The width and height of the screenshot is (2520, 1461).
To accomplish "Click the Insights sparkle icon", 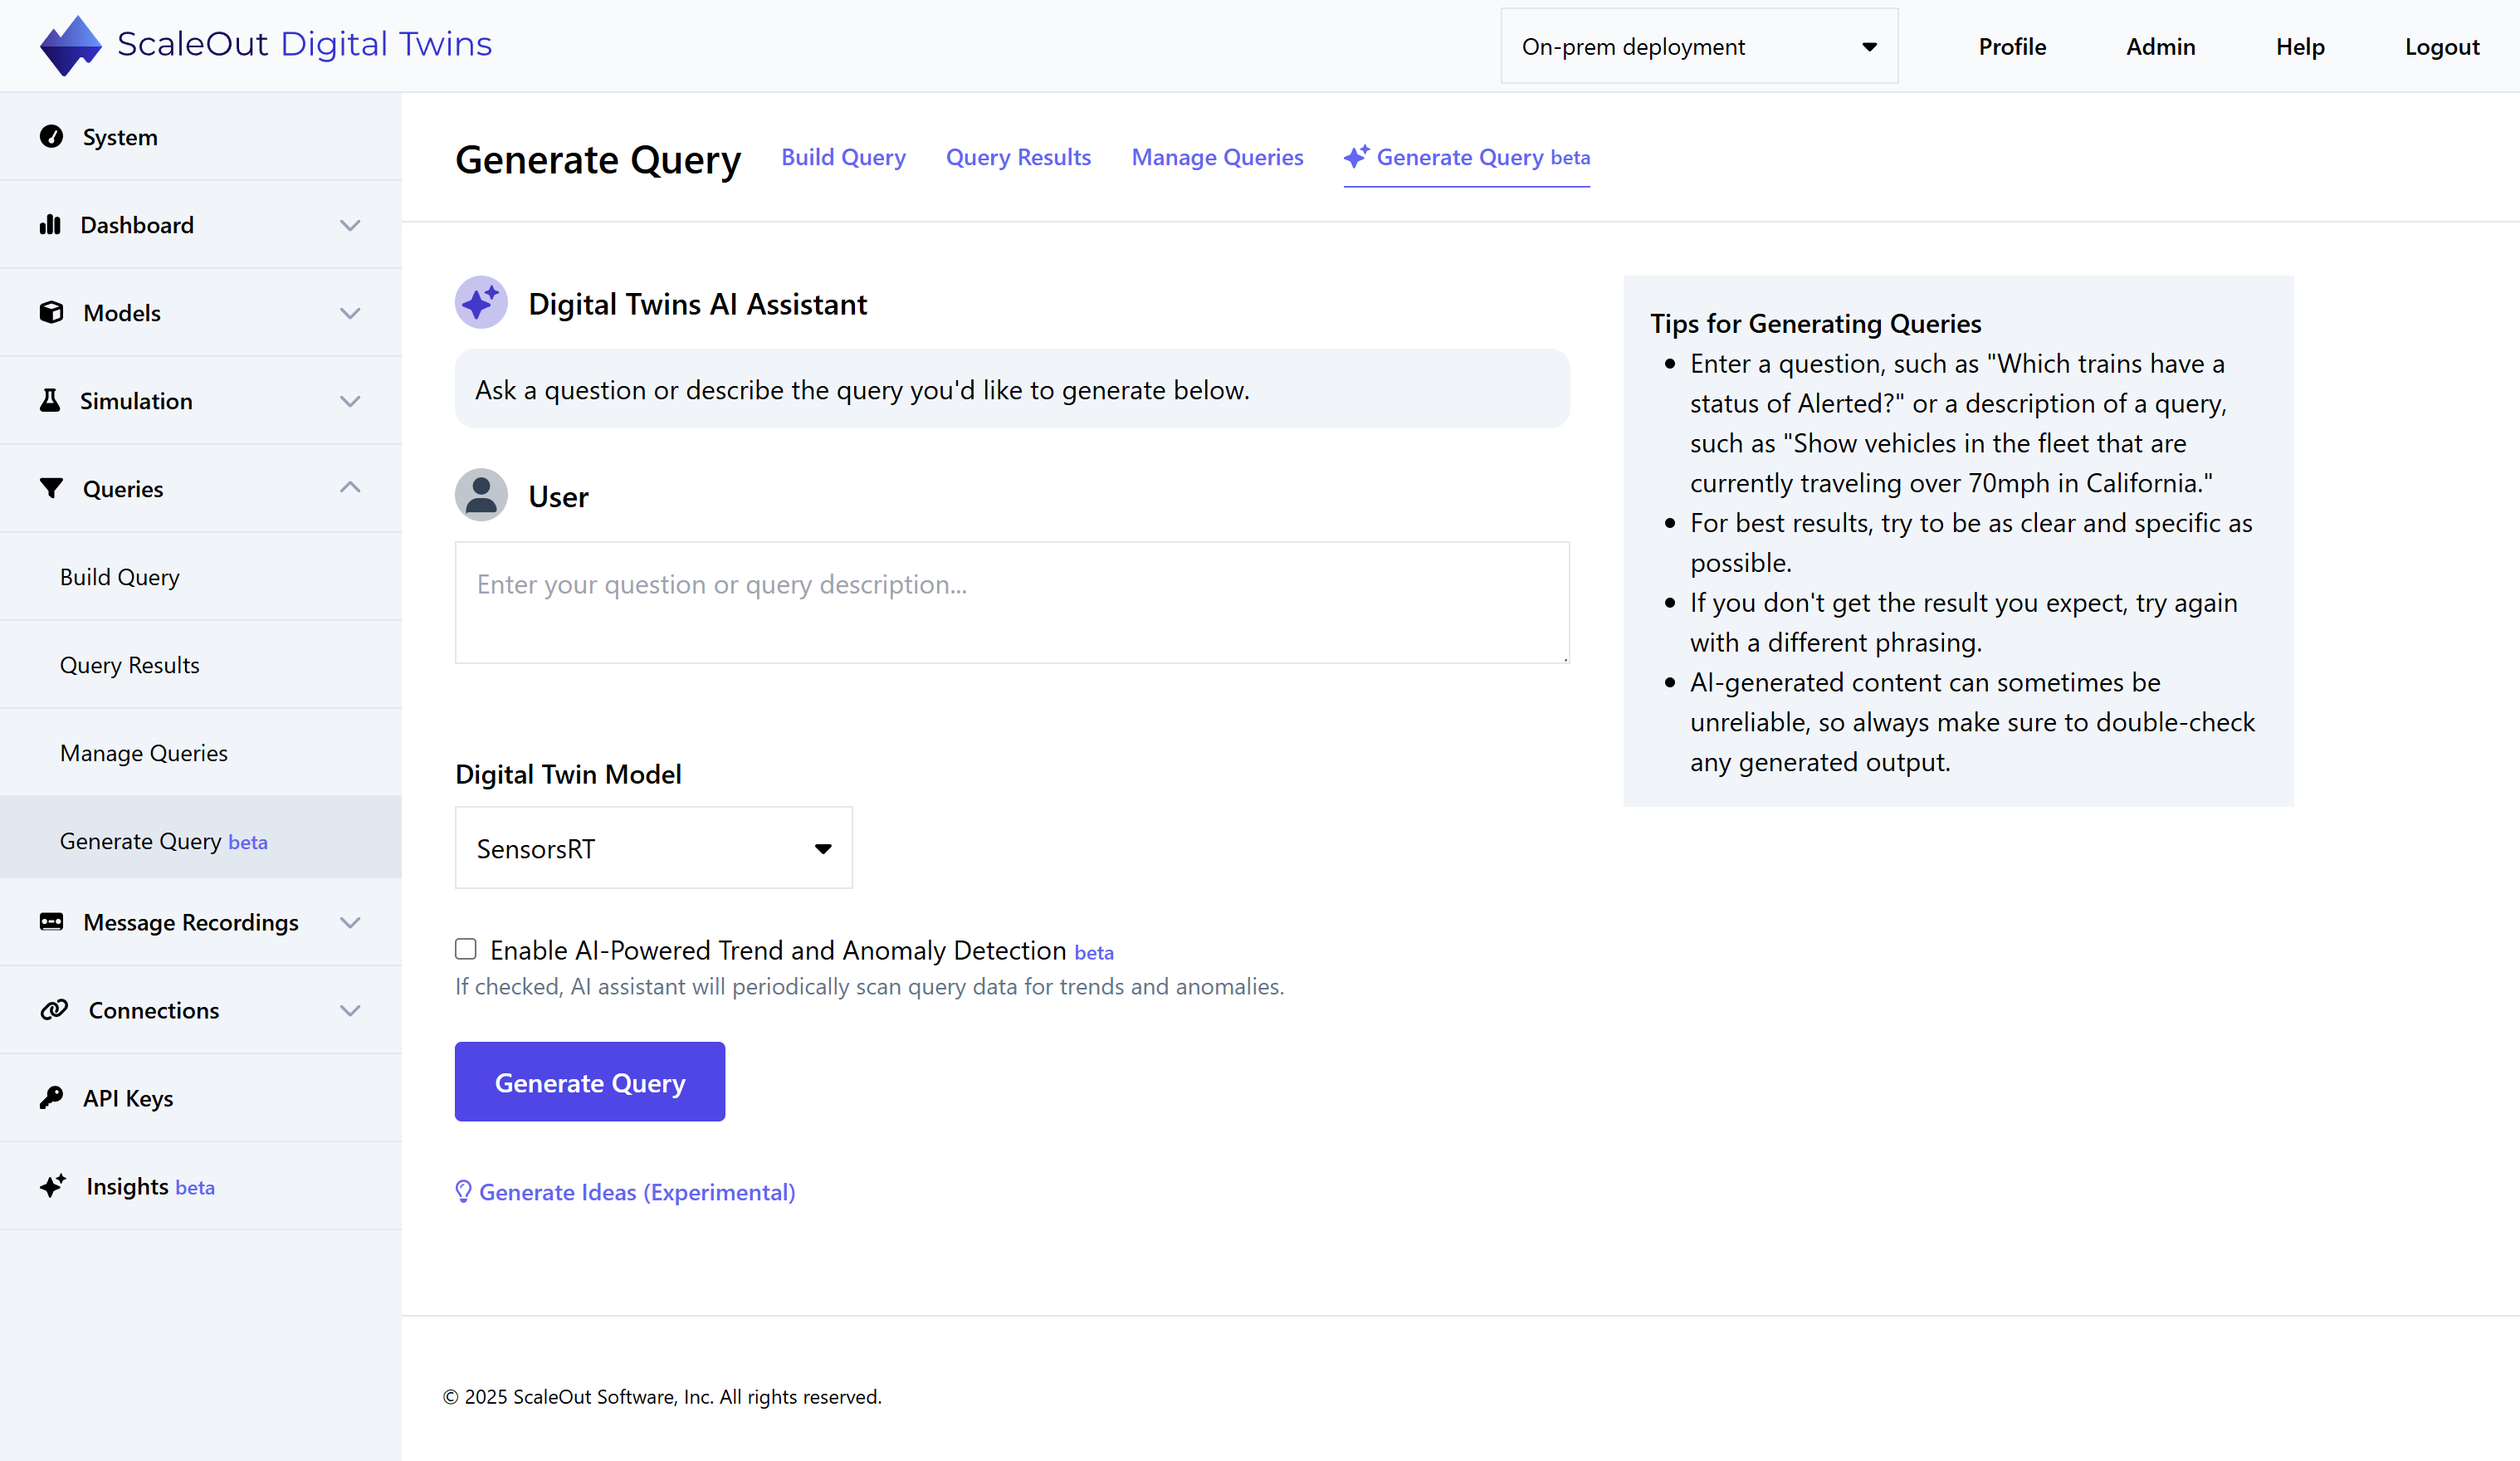I will [x=53, y=1185].
